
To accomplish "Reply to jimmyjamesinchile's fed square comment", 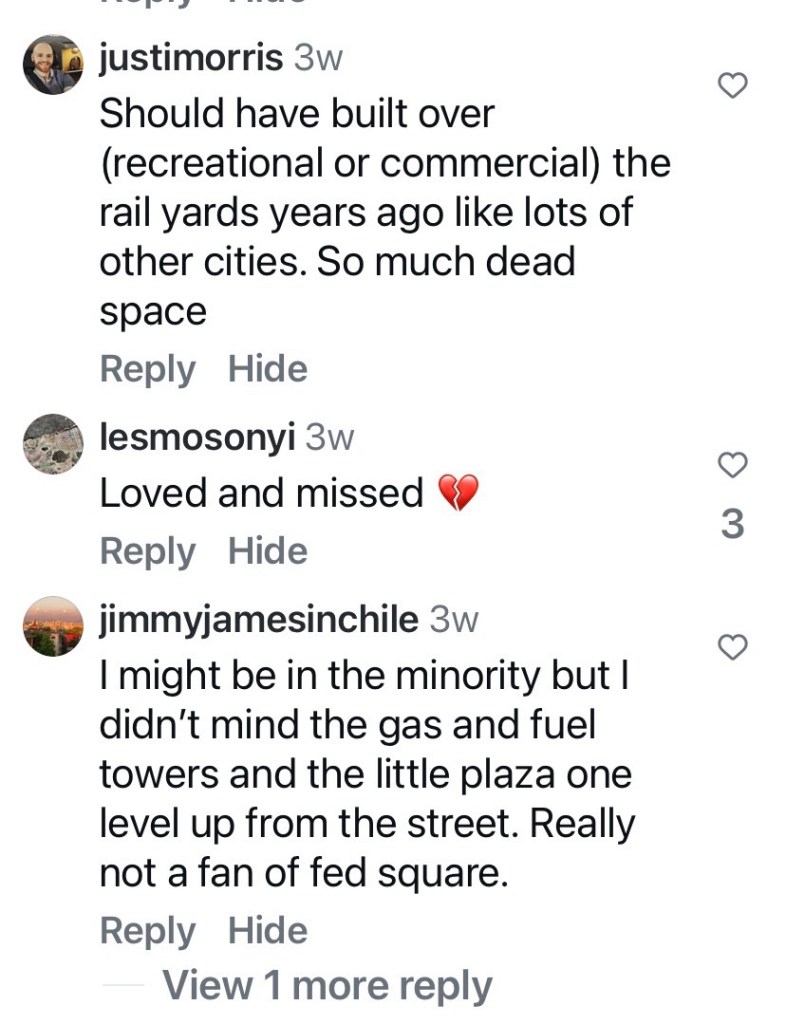I will pyautogui.click(x=147, y=931).
